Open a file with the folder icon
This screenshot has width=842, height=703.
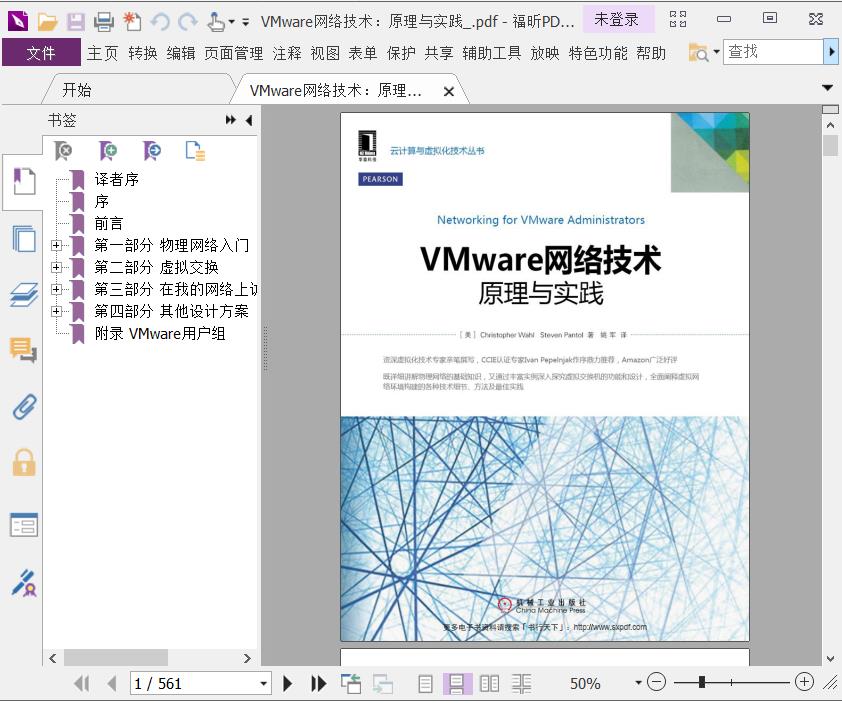click(x=47, y=21)
